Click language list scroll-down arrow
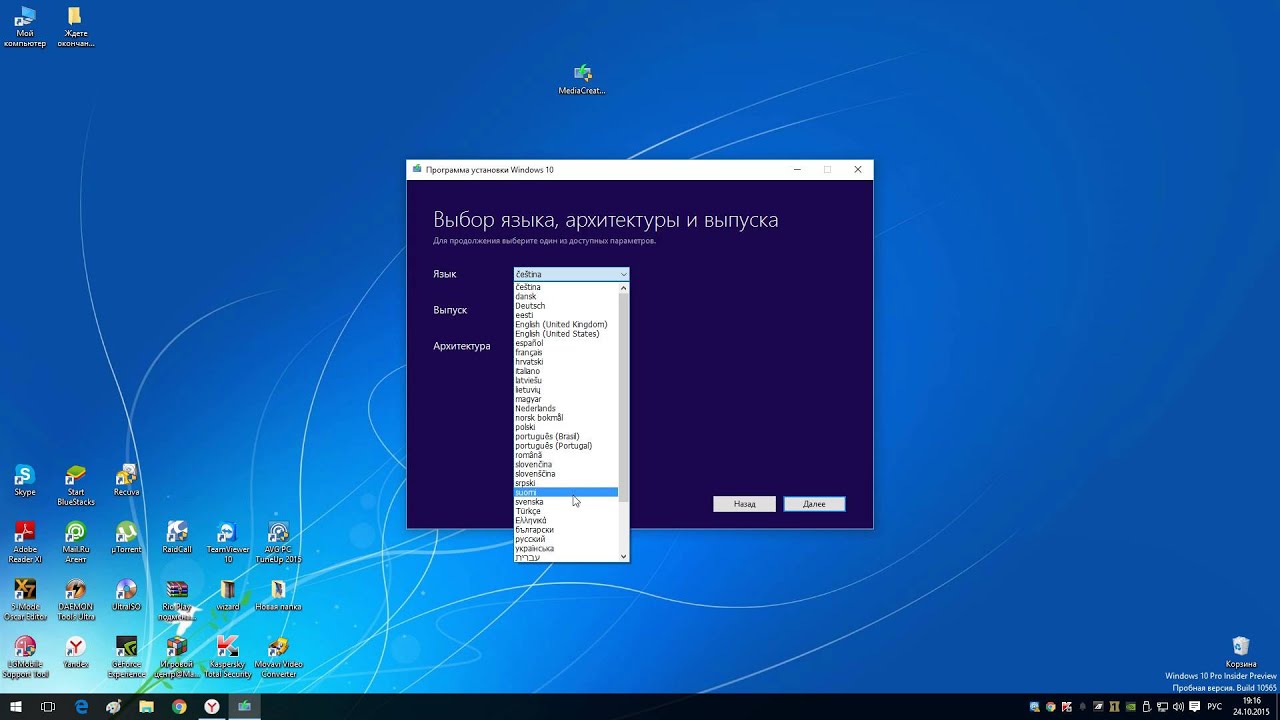The width and height of the screenshot is (1280, 720). click(624, 556)
